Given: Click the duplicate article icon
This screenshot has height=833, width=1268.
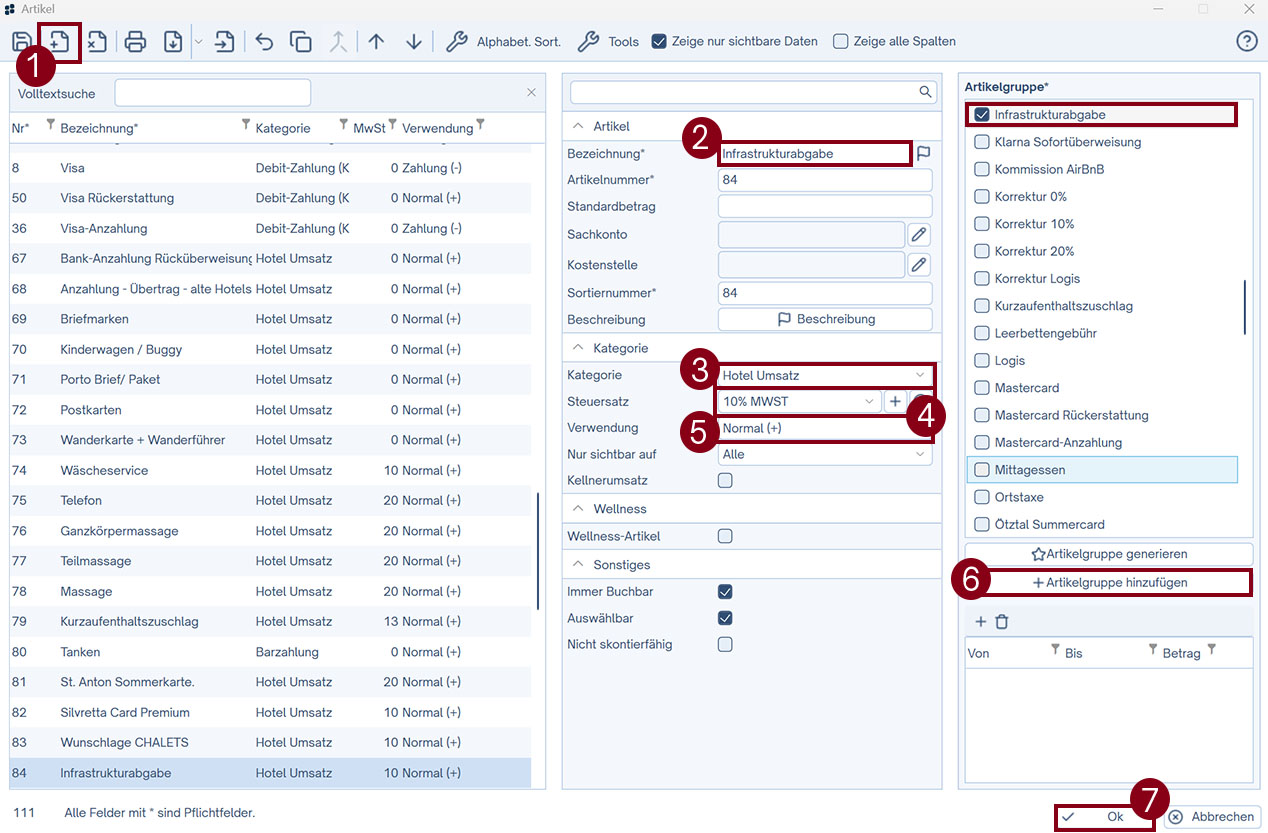Looking at the screenshot, I should click(301, 42).
